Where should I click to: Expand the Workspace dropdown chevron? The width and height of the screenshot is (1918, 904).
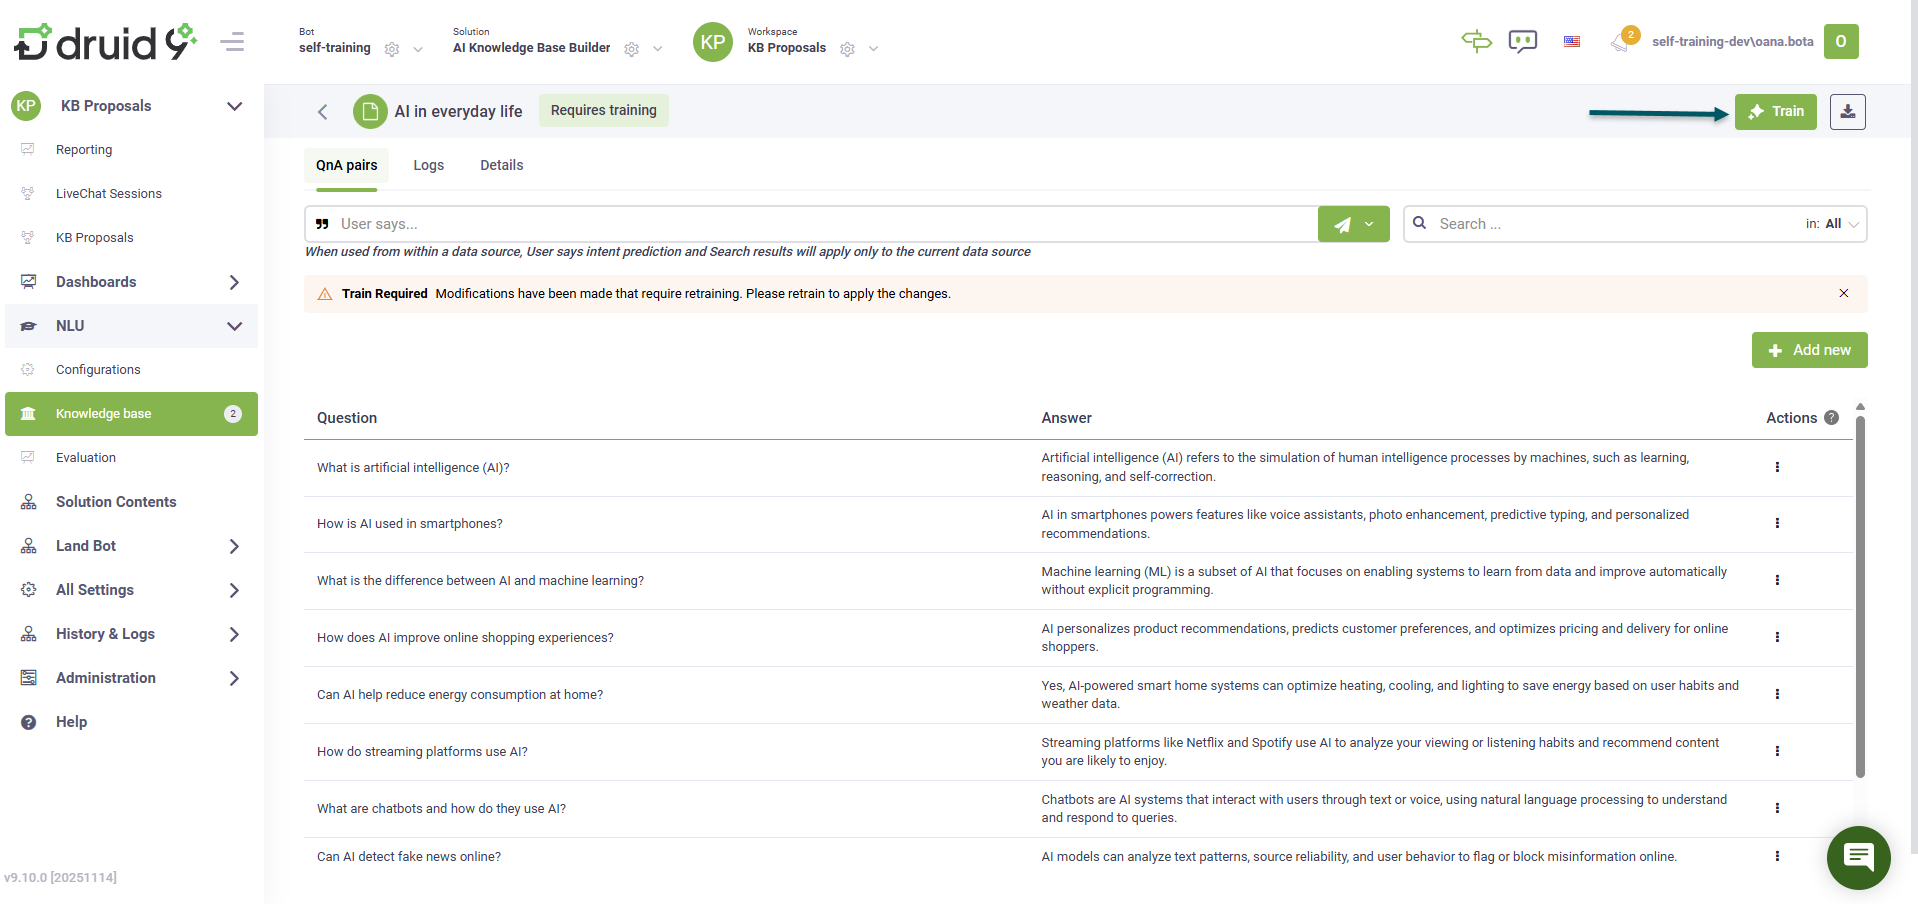(x=874, y=49)
